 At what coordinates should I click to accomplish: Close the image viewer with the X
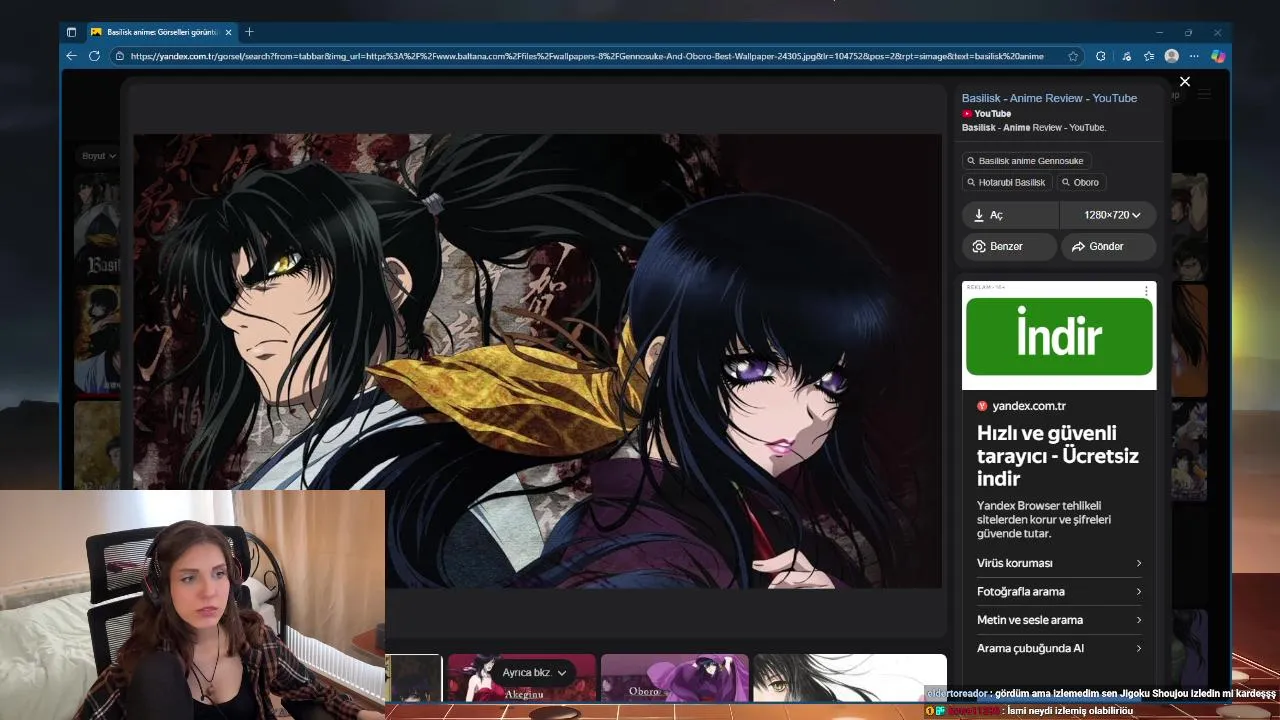click(1185, 82)
